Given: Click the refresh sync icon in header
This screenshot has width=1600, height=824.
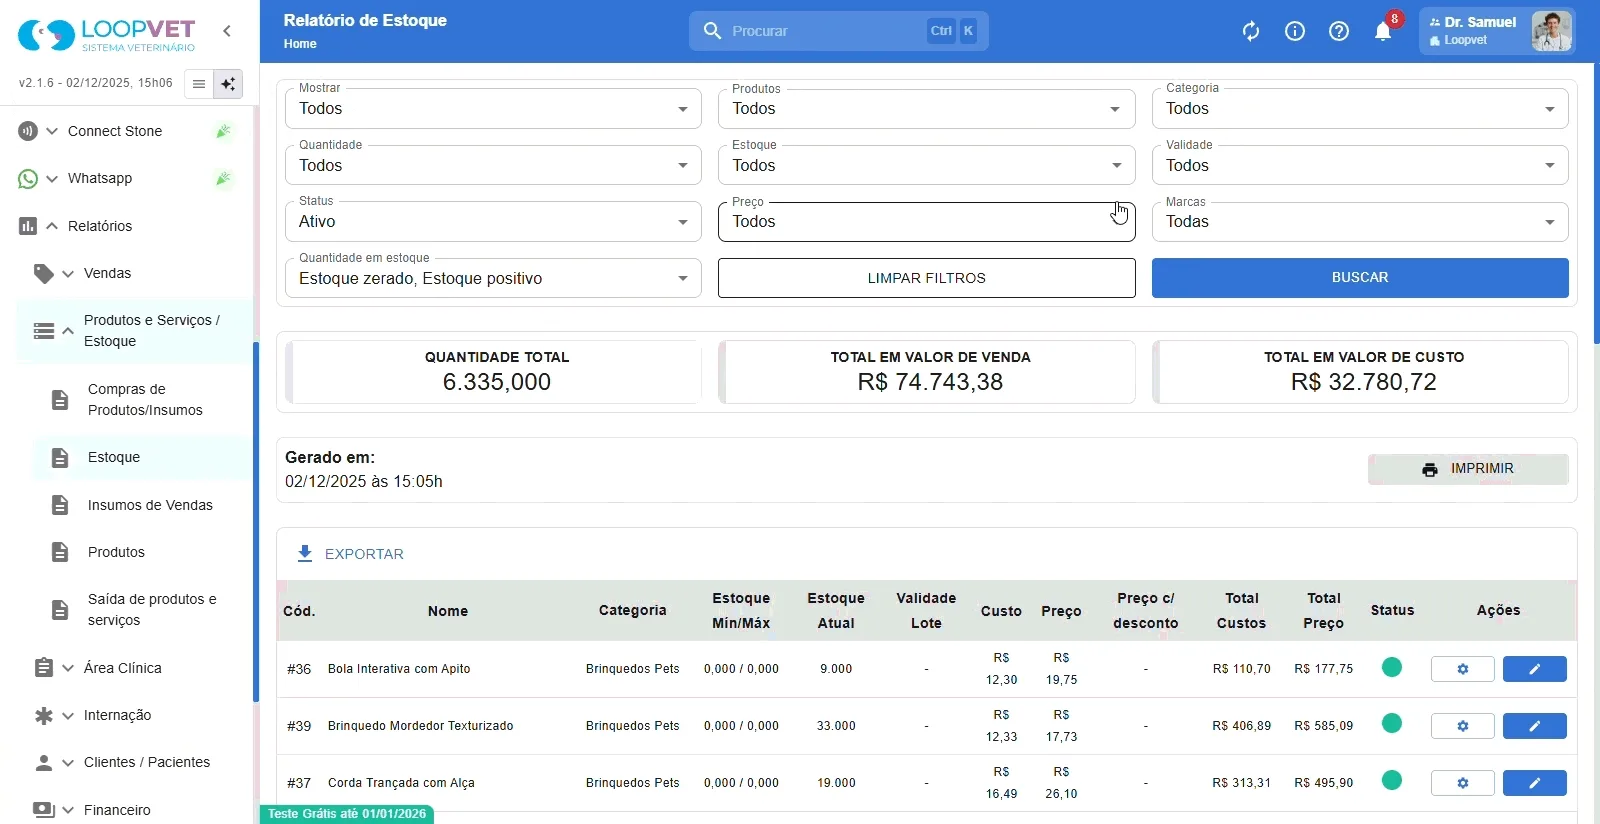Looking at the screenshot, I should tap(1251, 31).
